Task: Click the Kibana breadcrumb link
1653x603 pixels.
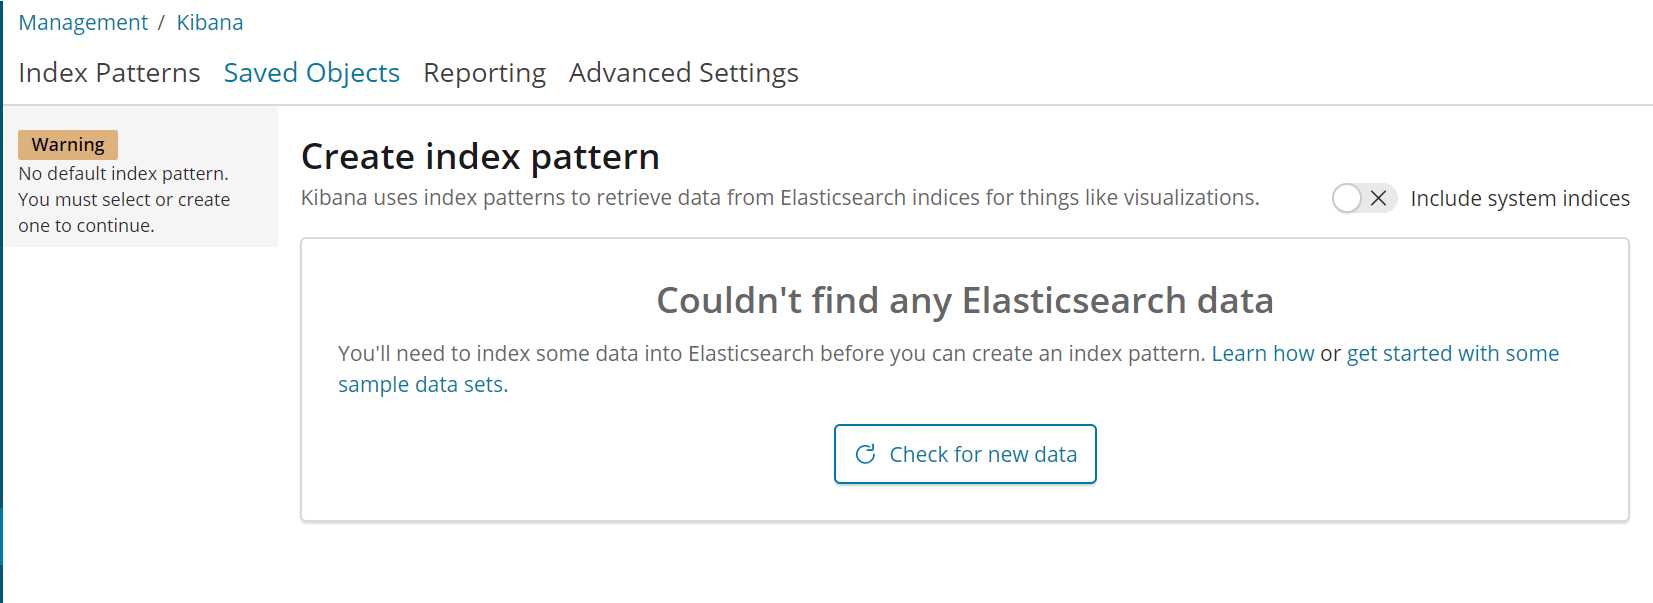Action: tap(210, 22)
